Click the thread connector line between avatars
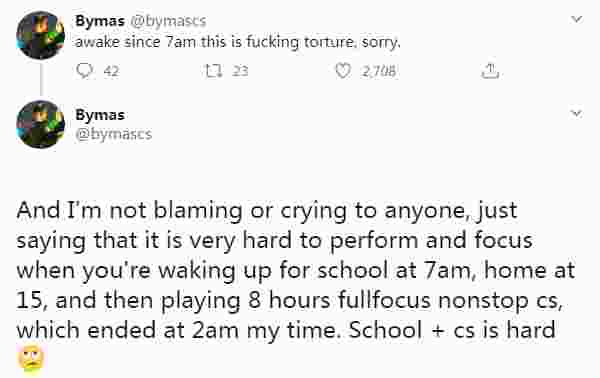 41,80
